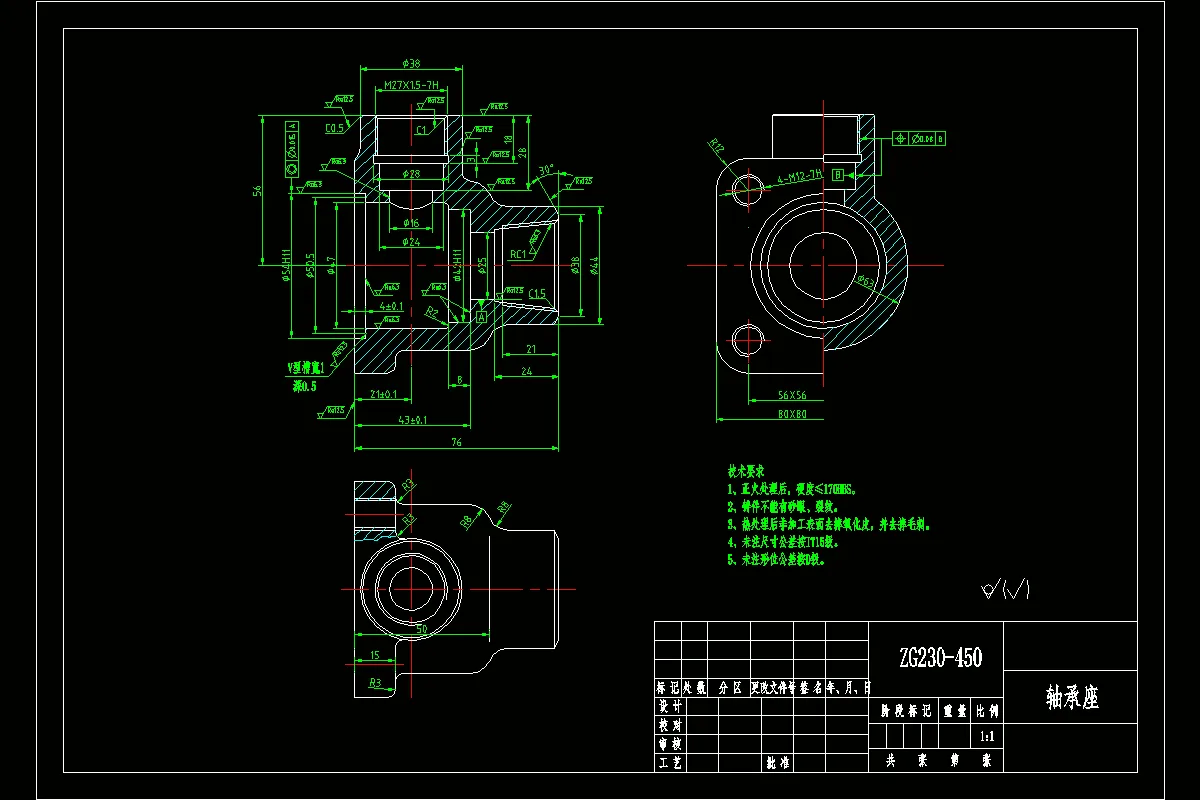
Task: Select the 批准 cell in title block
Action: click(x=778, y=762)
